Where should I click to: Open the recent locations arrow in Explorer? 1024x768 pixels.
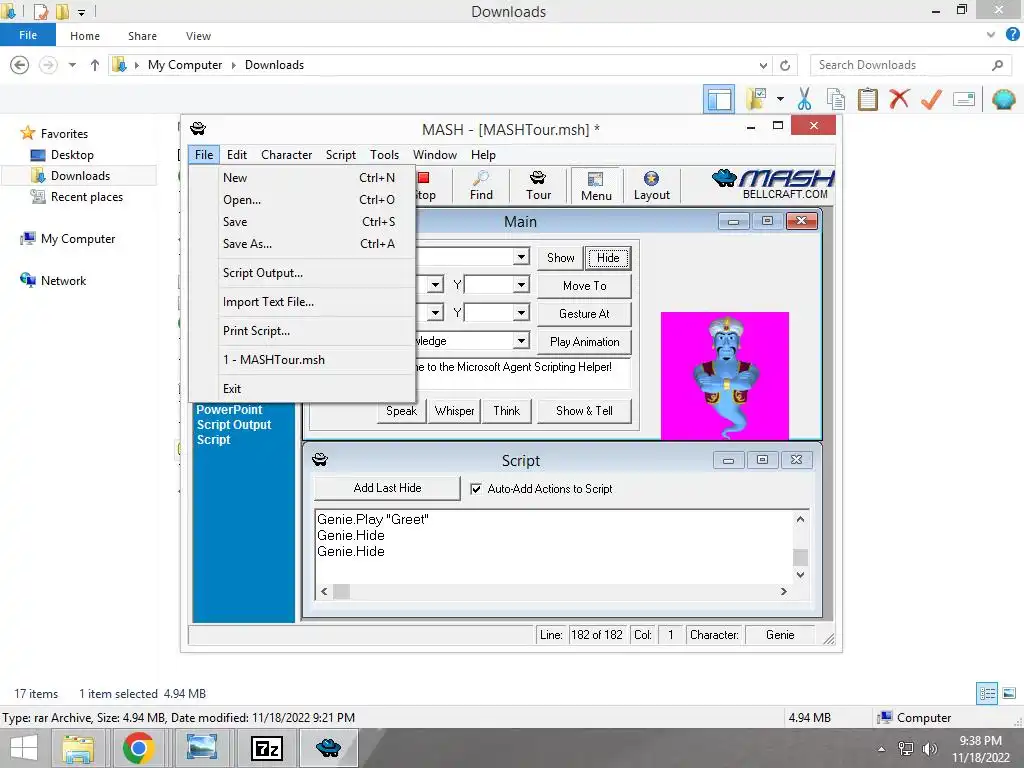point(72,65)
